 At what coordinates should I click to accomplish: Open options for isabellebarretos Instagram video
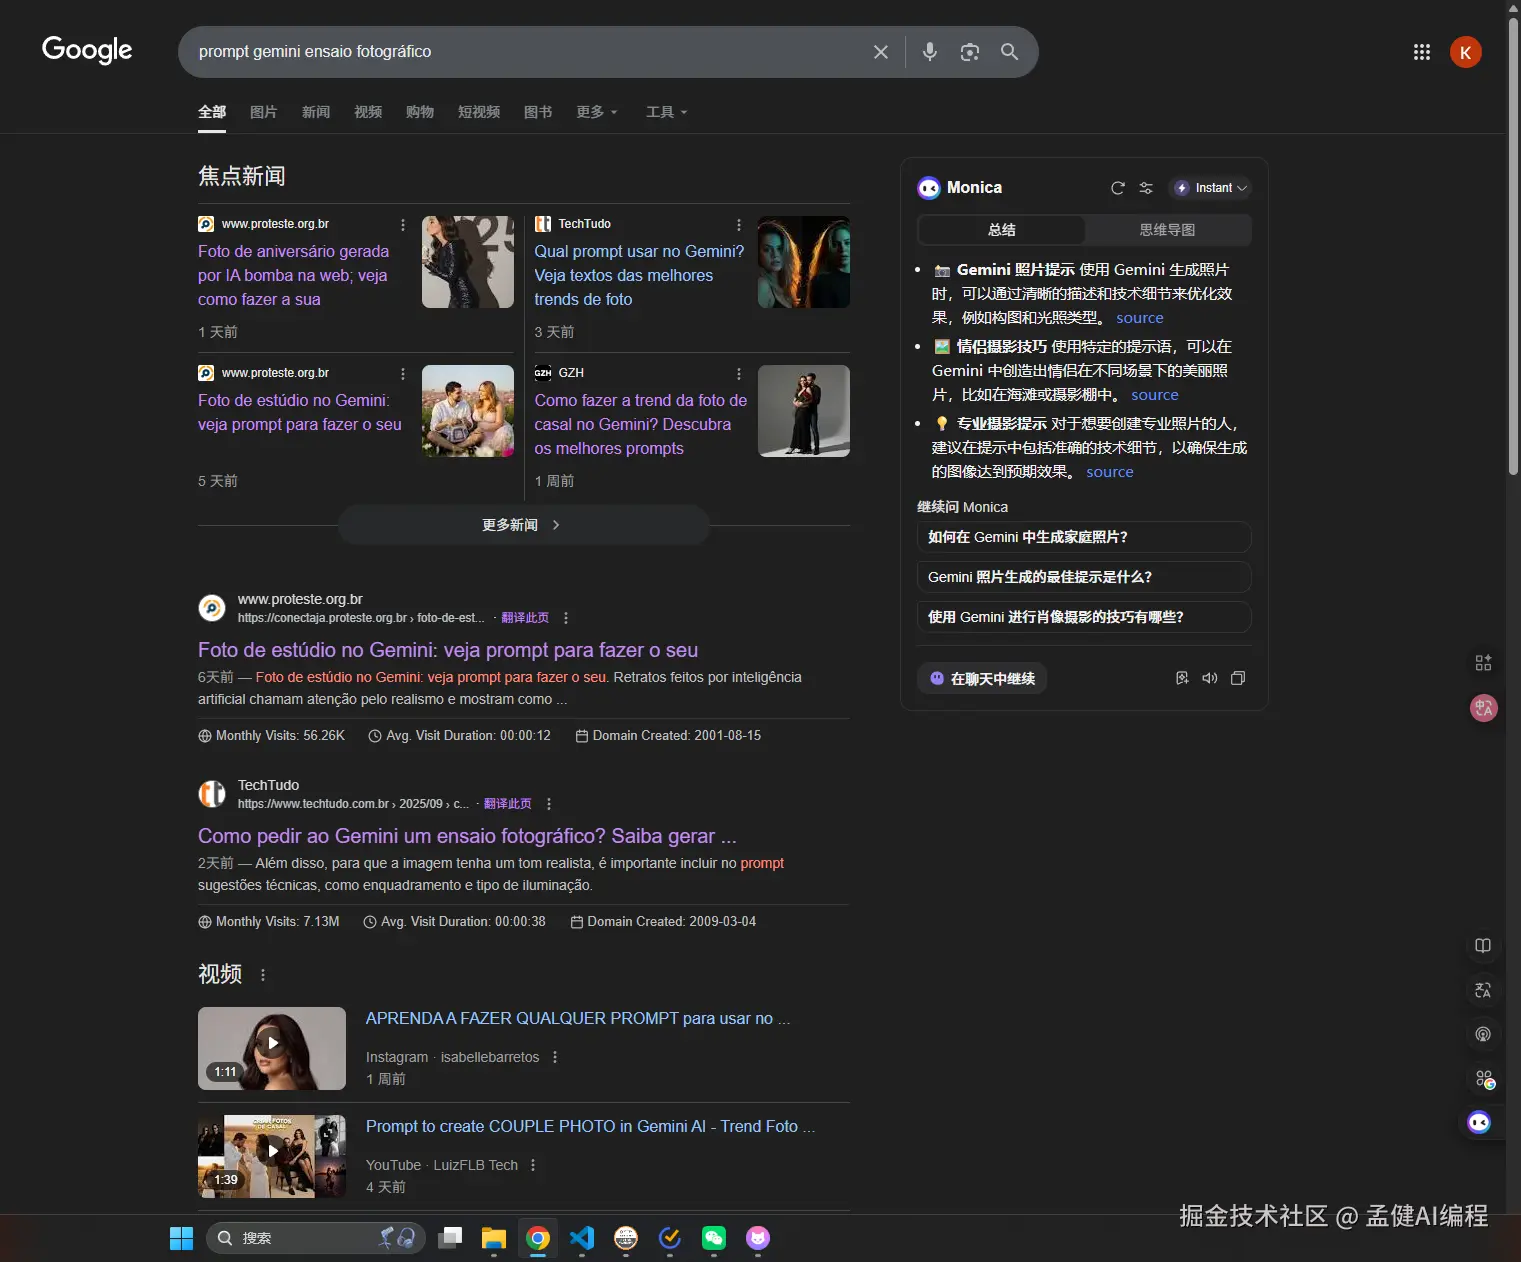555,1057
